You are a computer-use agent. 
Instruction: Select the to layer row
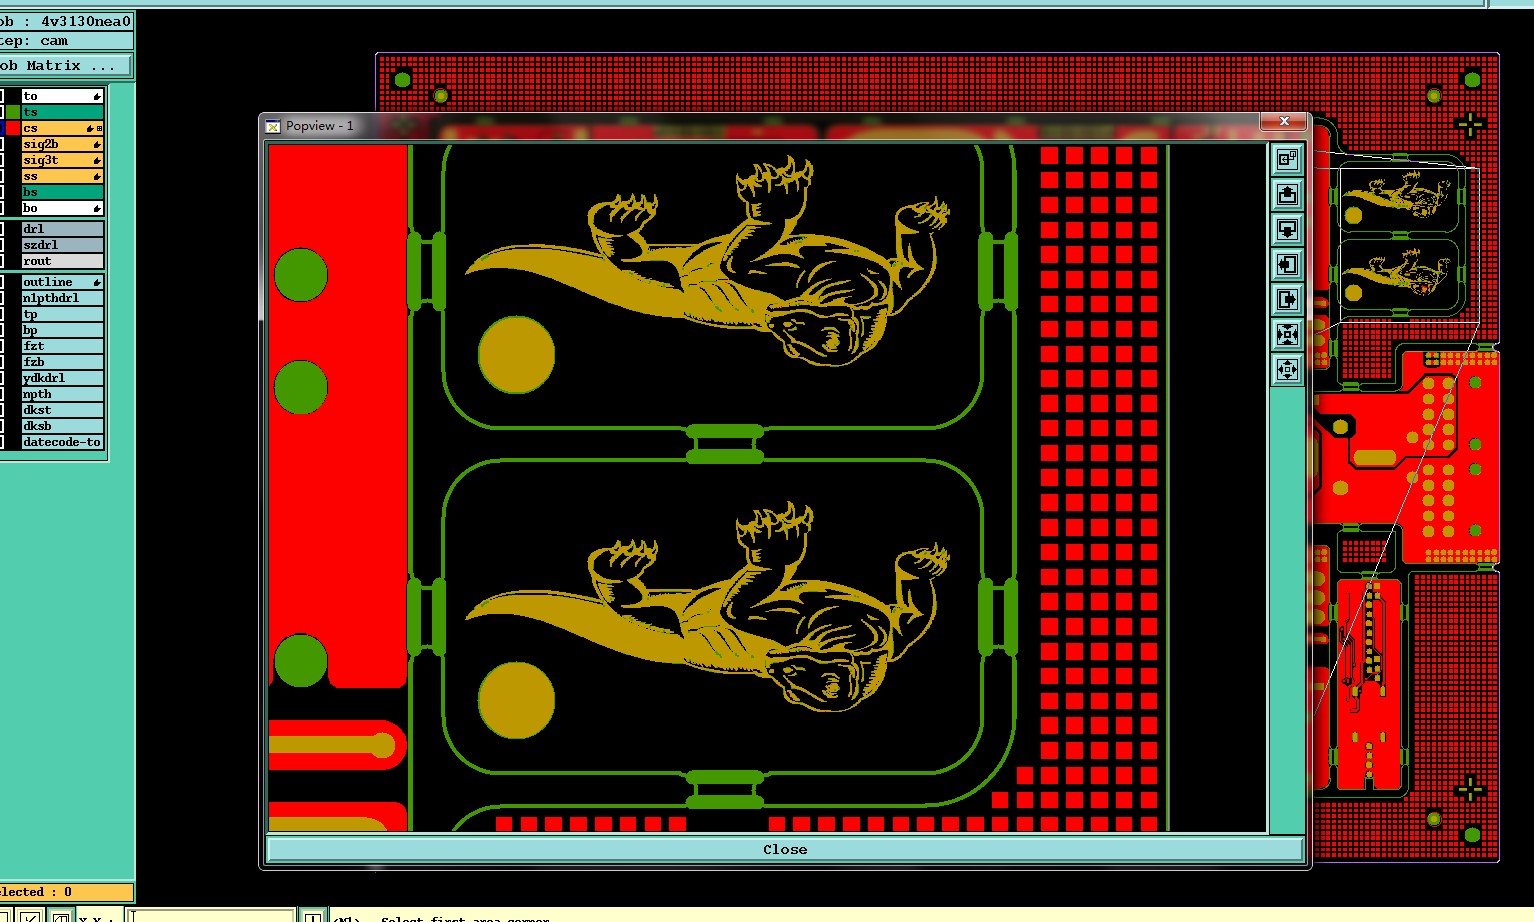62,96
